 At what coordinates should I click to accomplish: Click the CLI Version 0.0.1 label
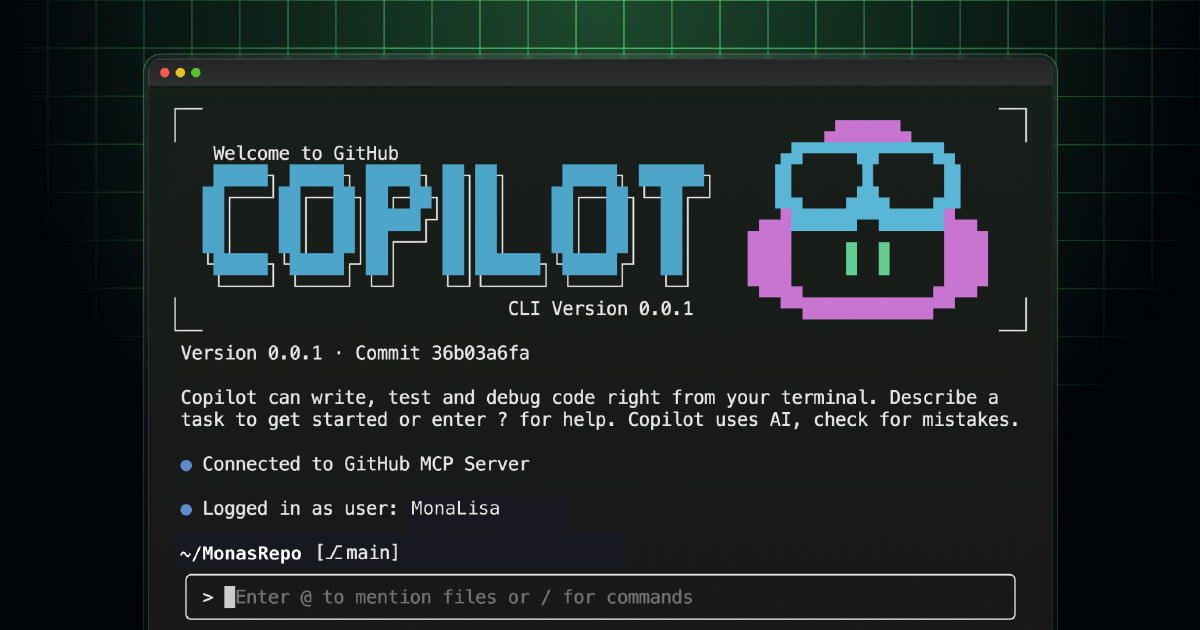601,308
